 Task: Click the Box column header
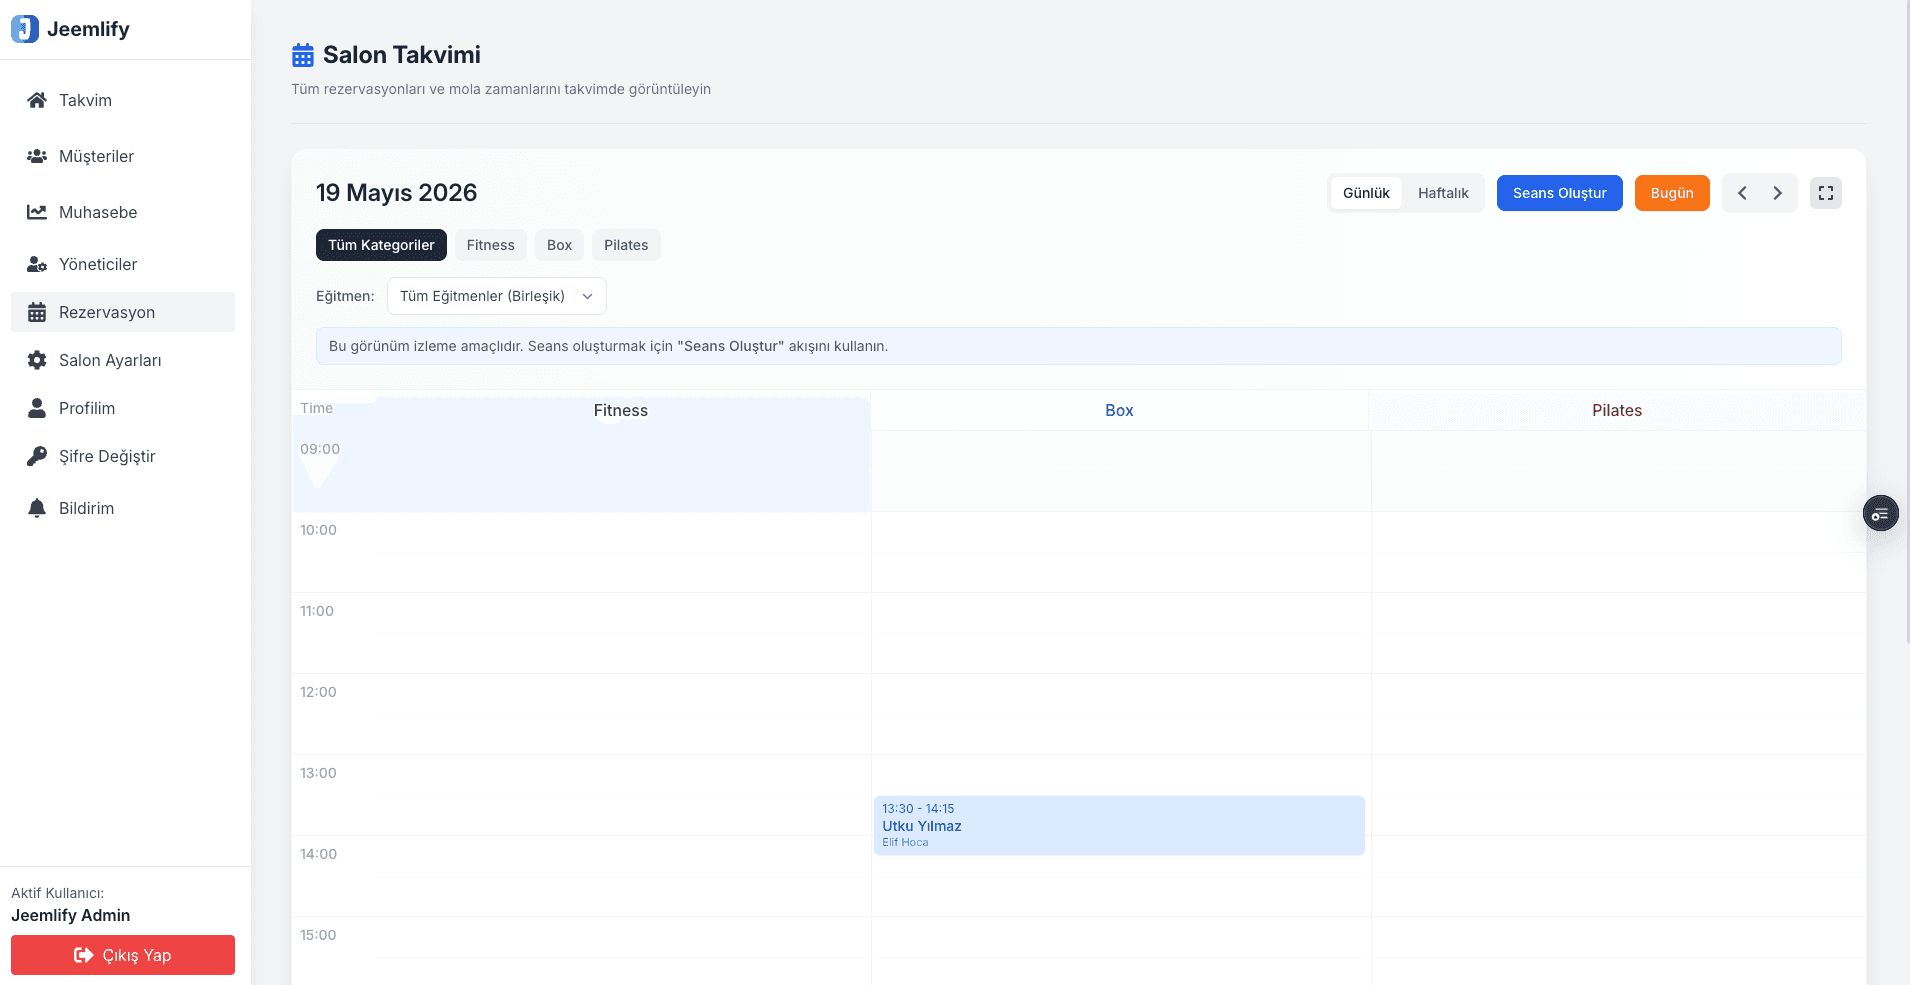click(1119, 410)
